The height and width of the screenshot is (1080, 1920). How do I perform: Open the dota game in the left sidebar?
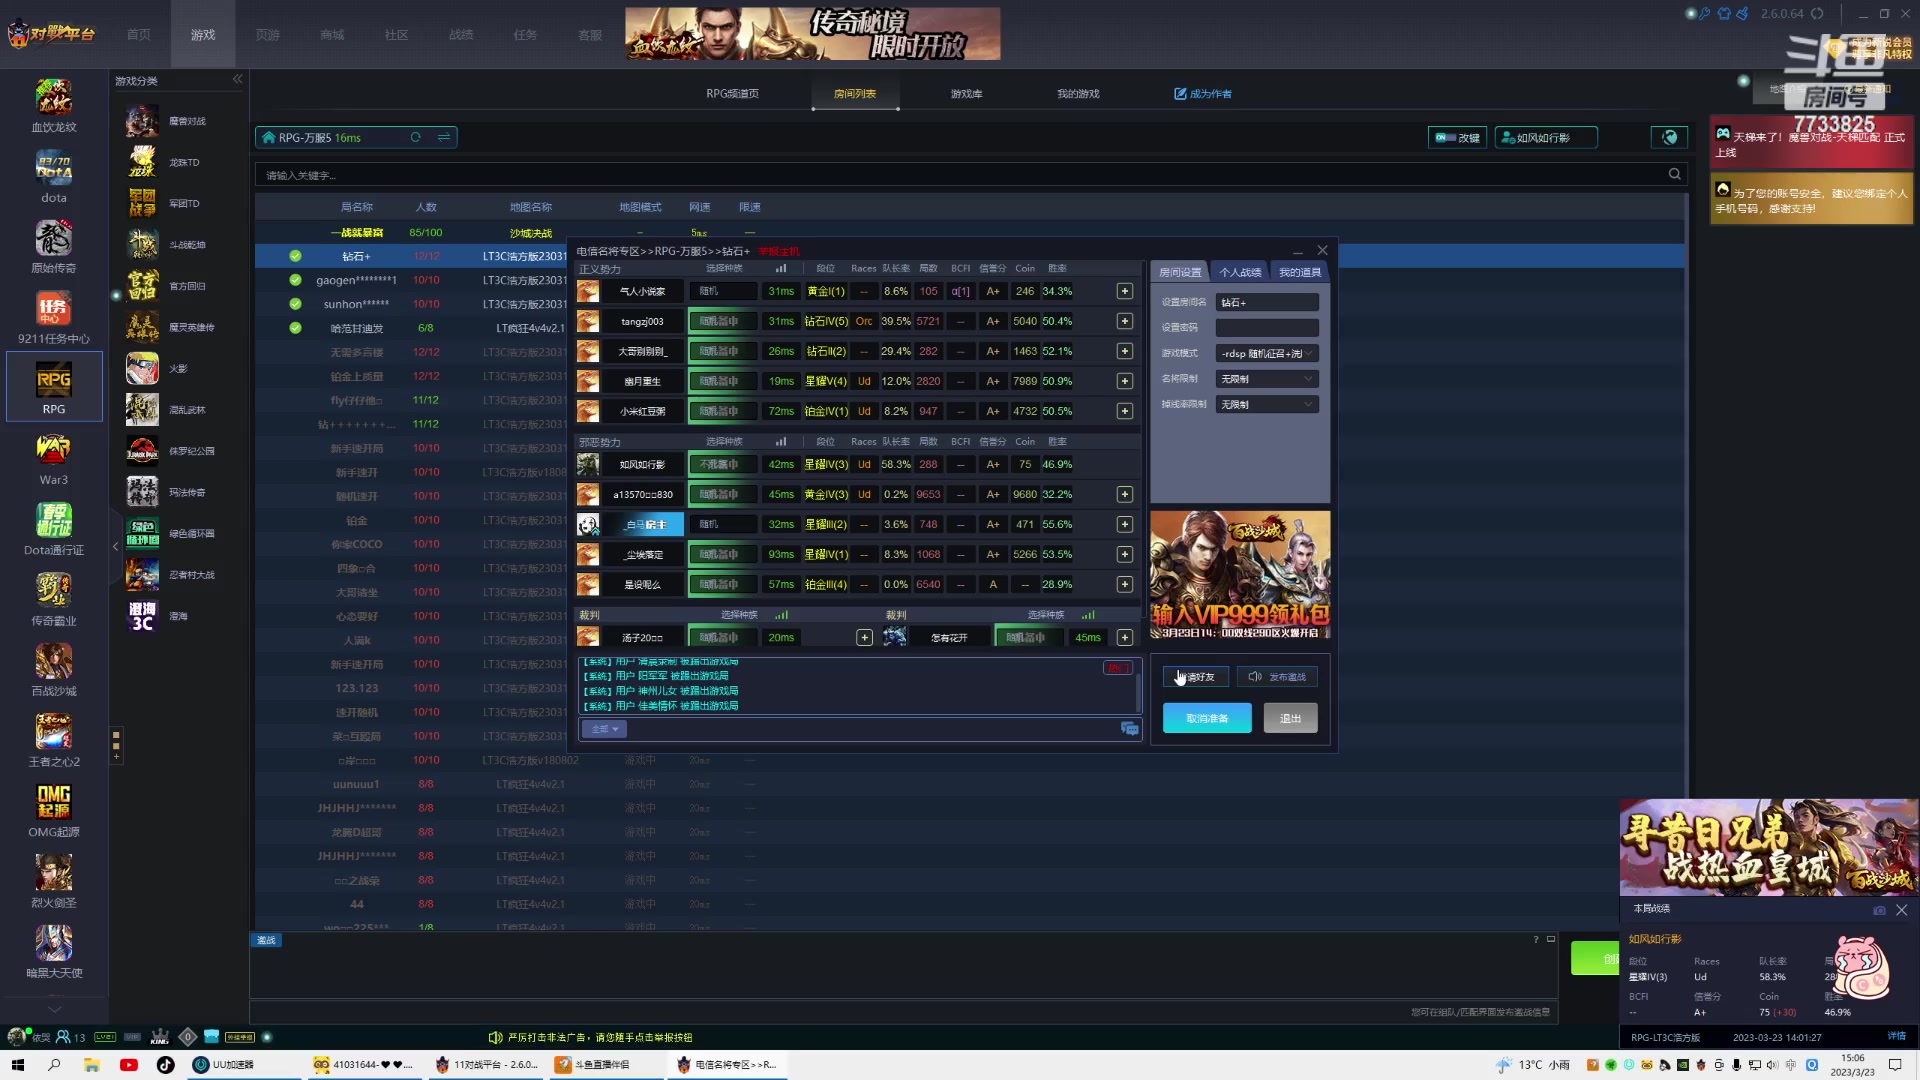tap(54, 178)
